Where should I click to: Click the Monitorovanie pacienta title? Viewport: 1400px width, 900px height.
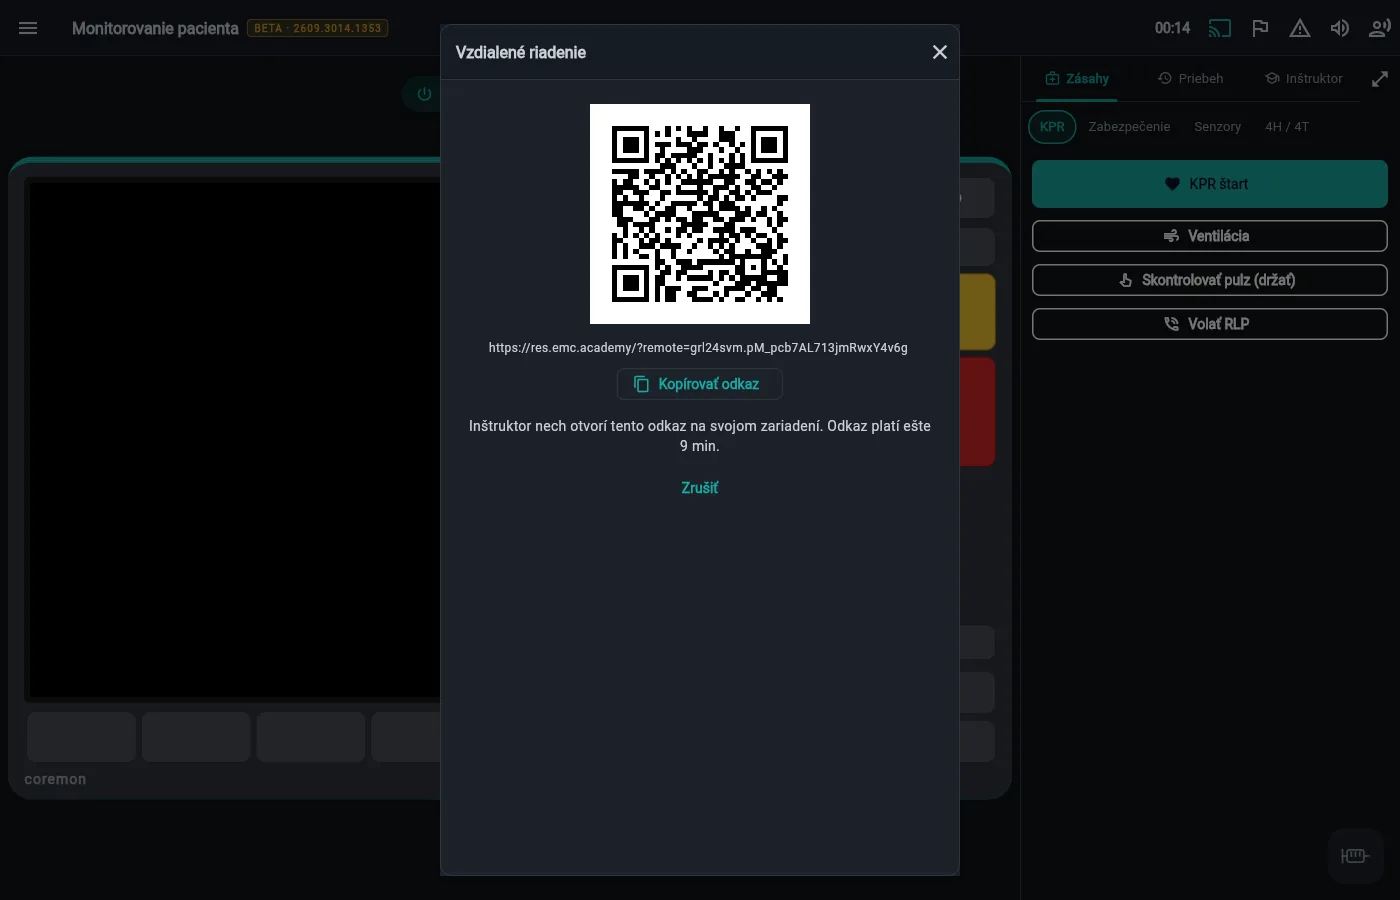point(155,28)
